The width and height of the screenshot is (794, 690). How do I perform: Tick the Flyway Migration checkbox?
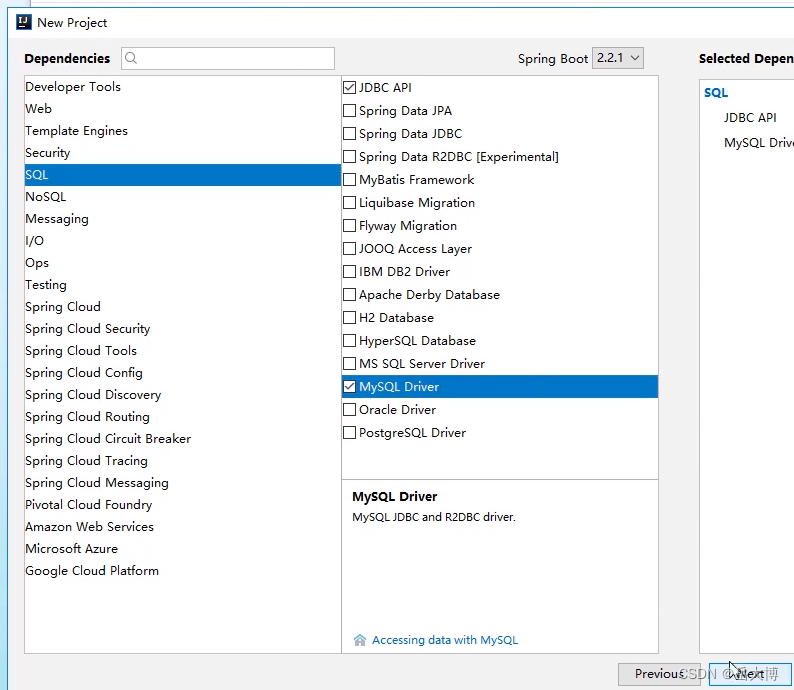[x=349, y=226]
